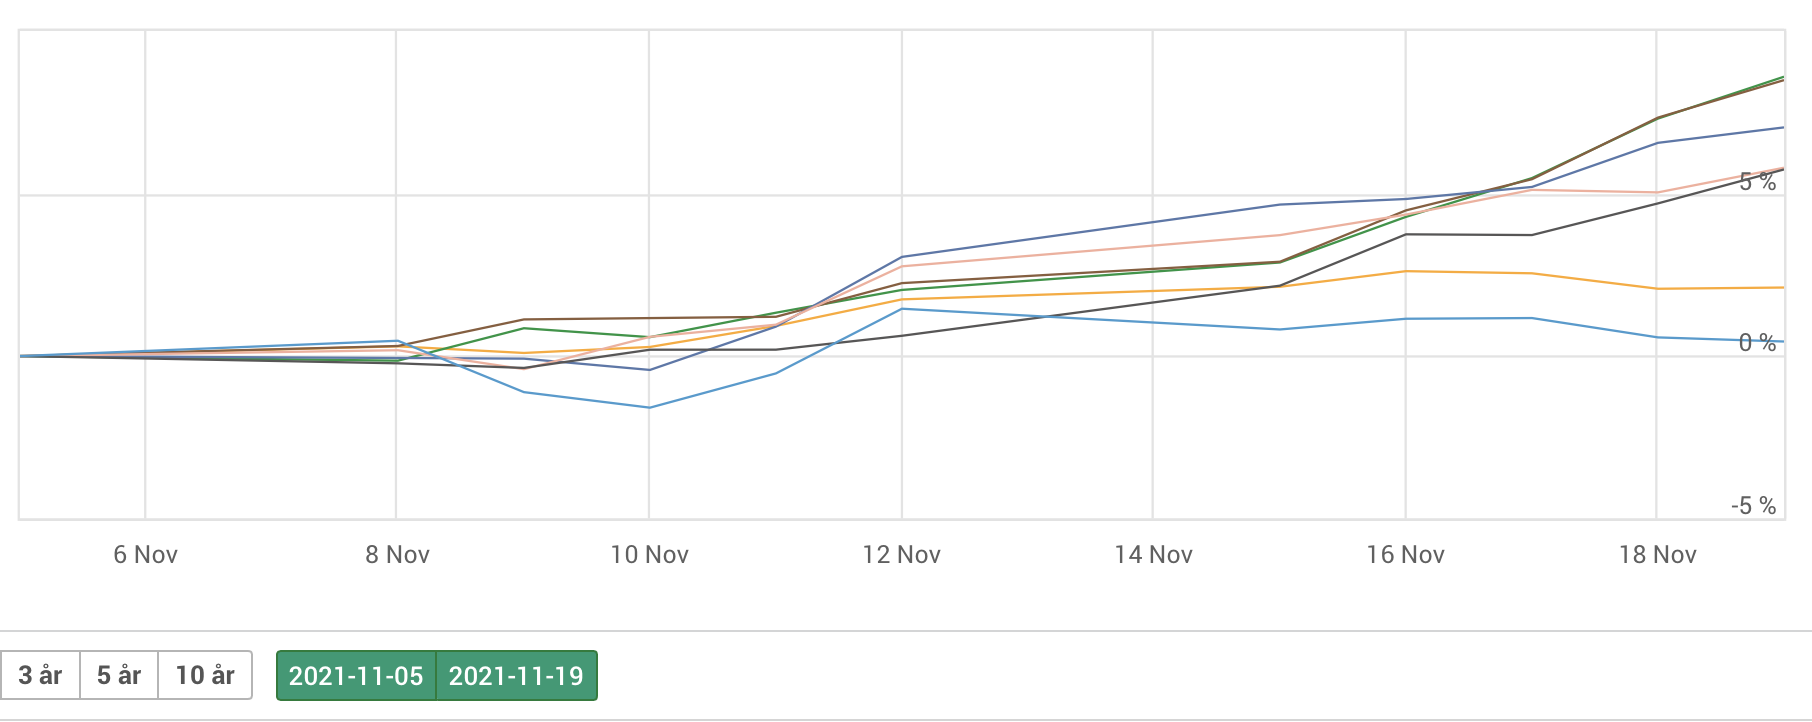The width and height of the screenshot is (1812, 722).
Task: Select the 10 år time range
Action: click(x=205, y=676)
